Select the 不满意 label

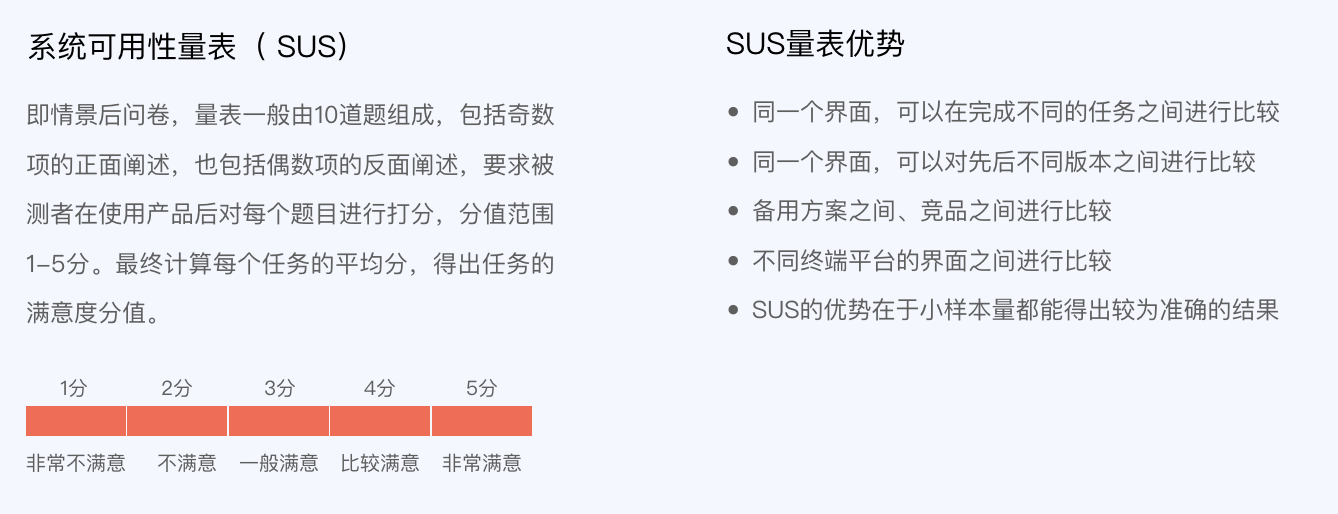(x=187, y=463)
